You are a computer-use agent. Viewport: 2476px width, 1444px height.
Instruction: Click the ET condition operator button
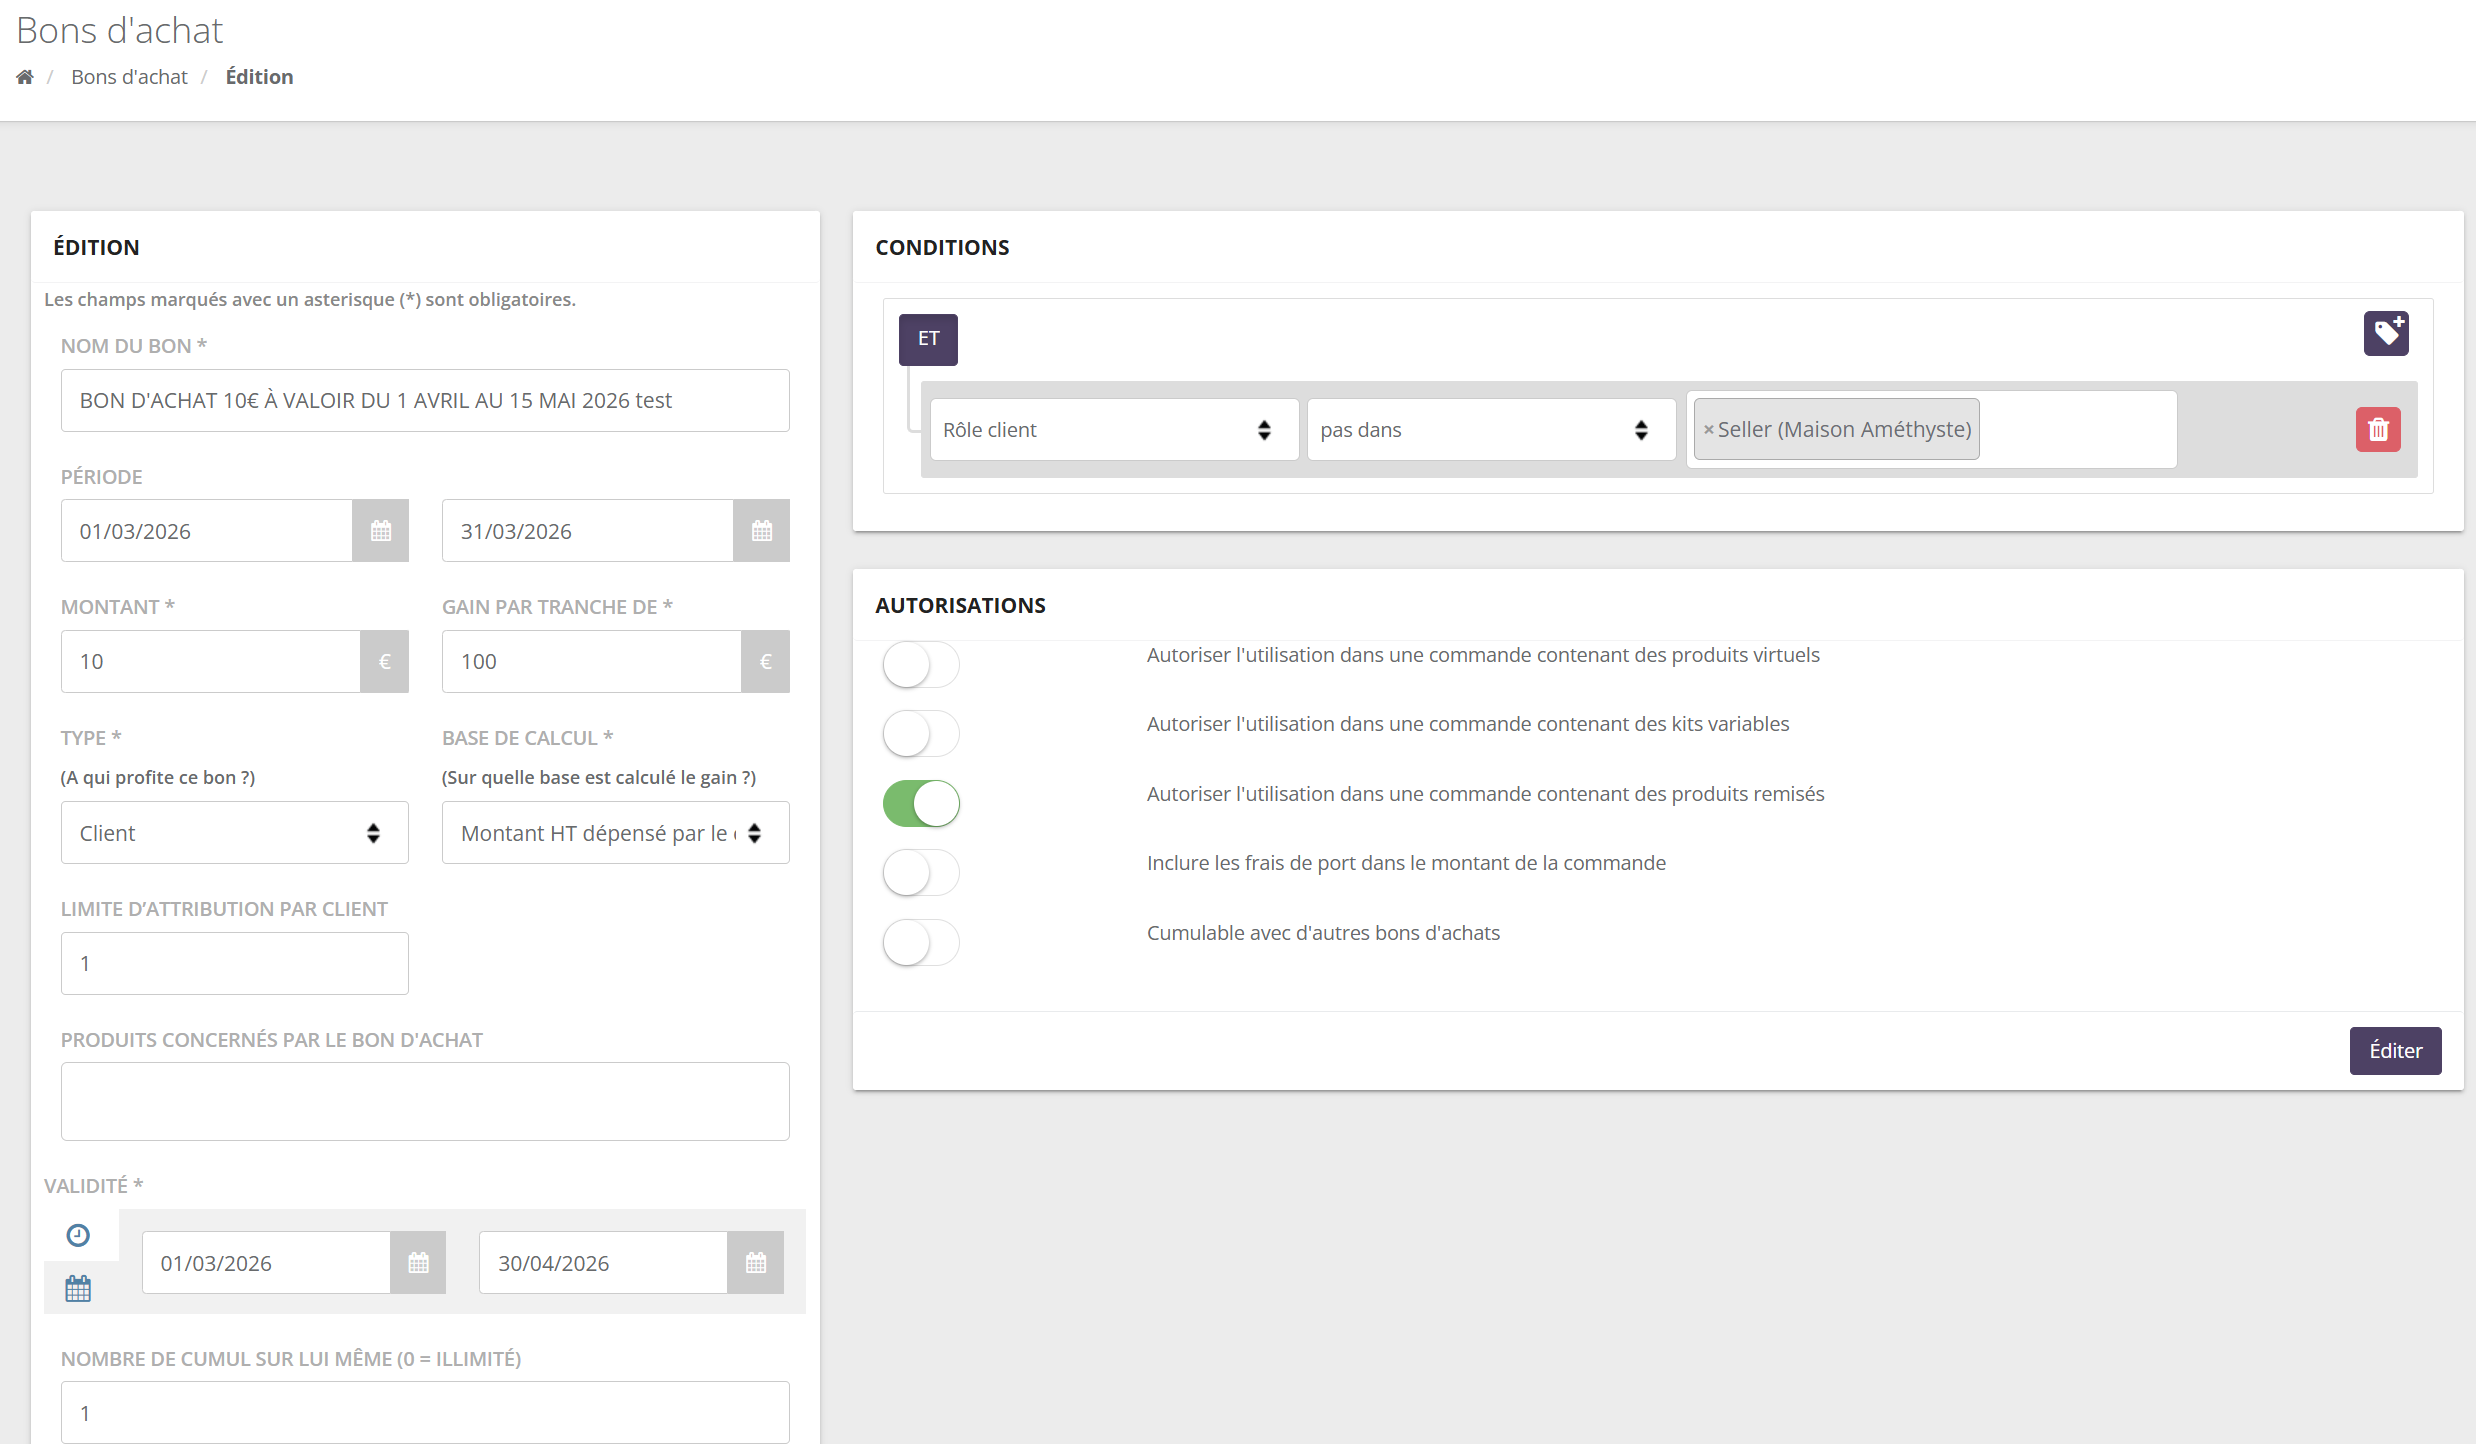pos(928,339)
